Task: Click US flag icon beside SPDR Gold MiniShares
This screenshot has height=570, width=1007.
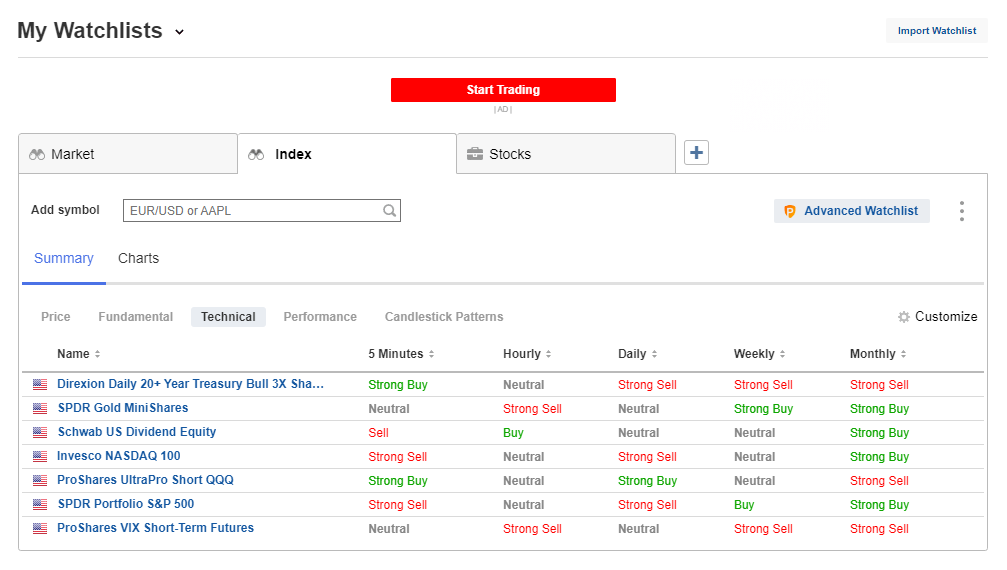Action: click(40, 408)
